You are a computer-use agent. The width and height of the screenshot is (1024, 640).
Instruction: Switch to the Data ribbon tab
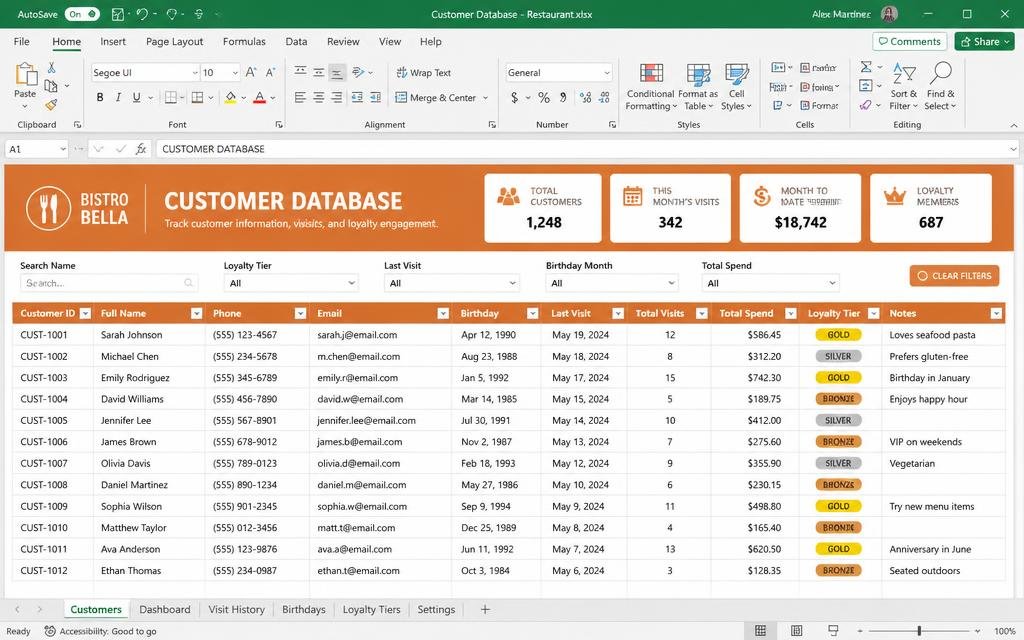(x=296, y=41)
